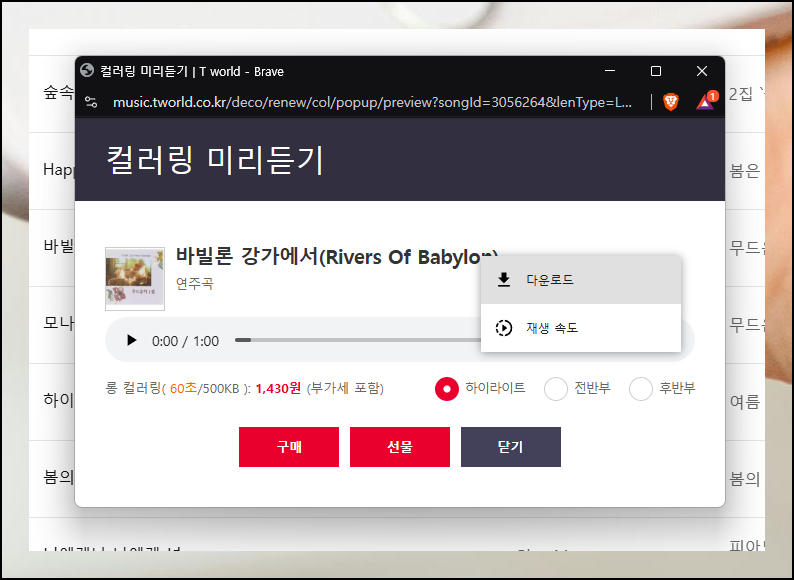Close the Brave popup window
This screenshot has width=794, height=580.
pos(702,71)
